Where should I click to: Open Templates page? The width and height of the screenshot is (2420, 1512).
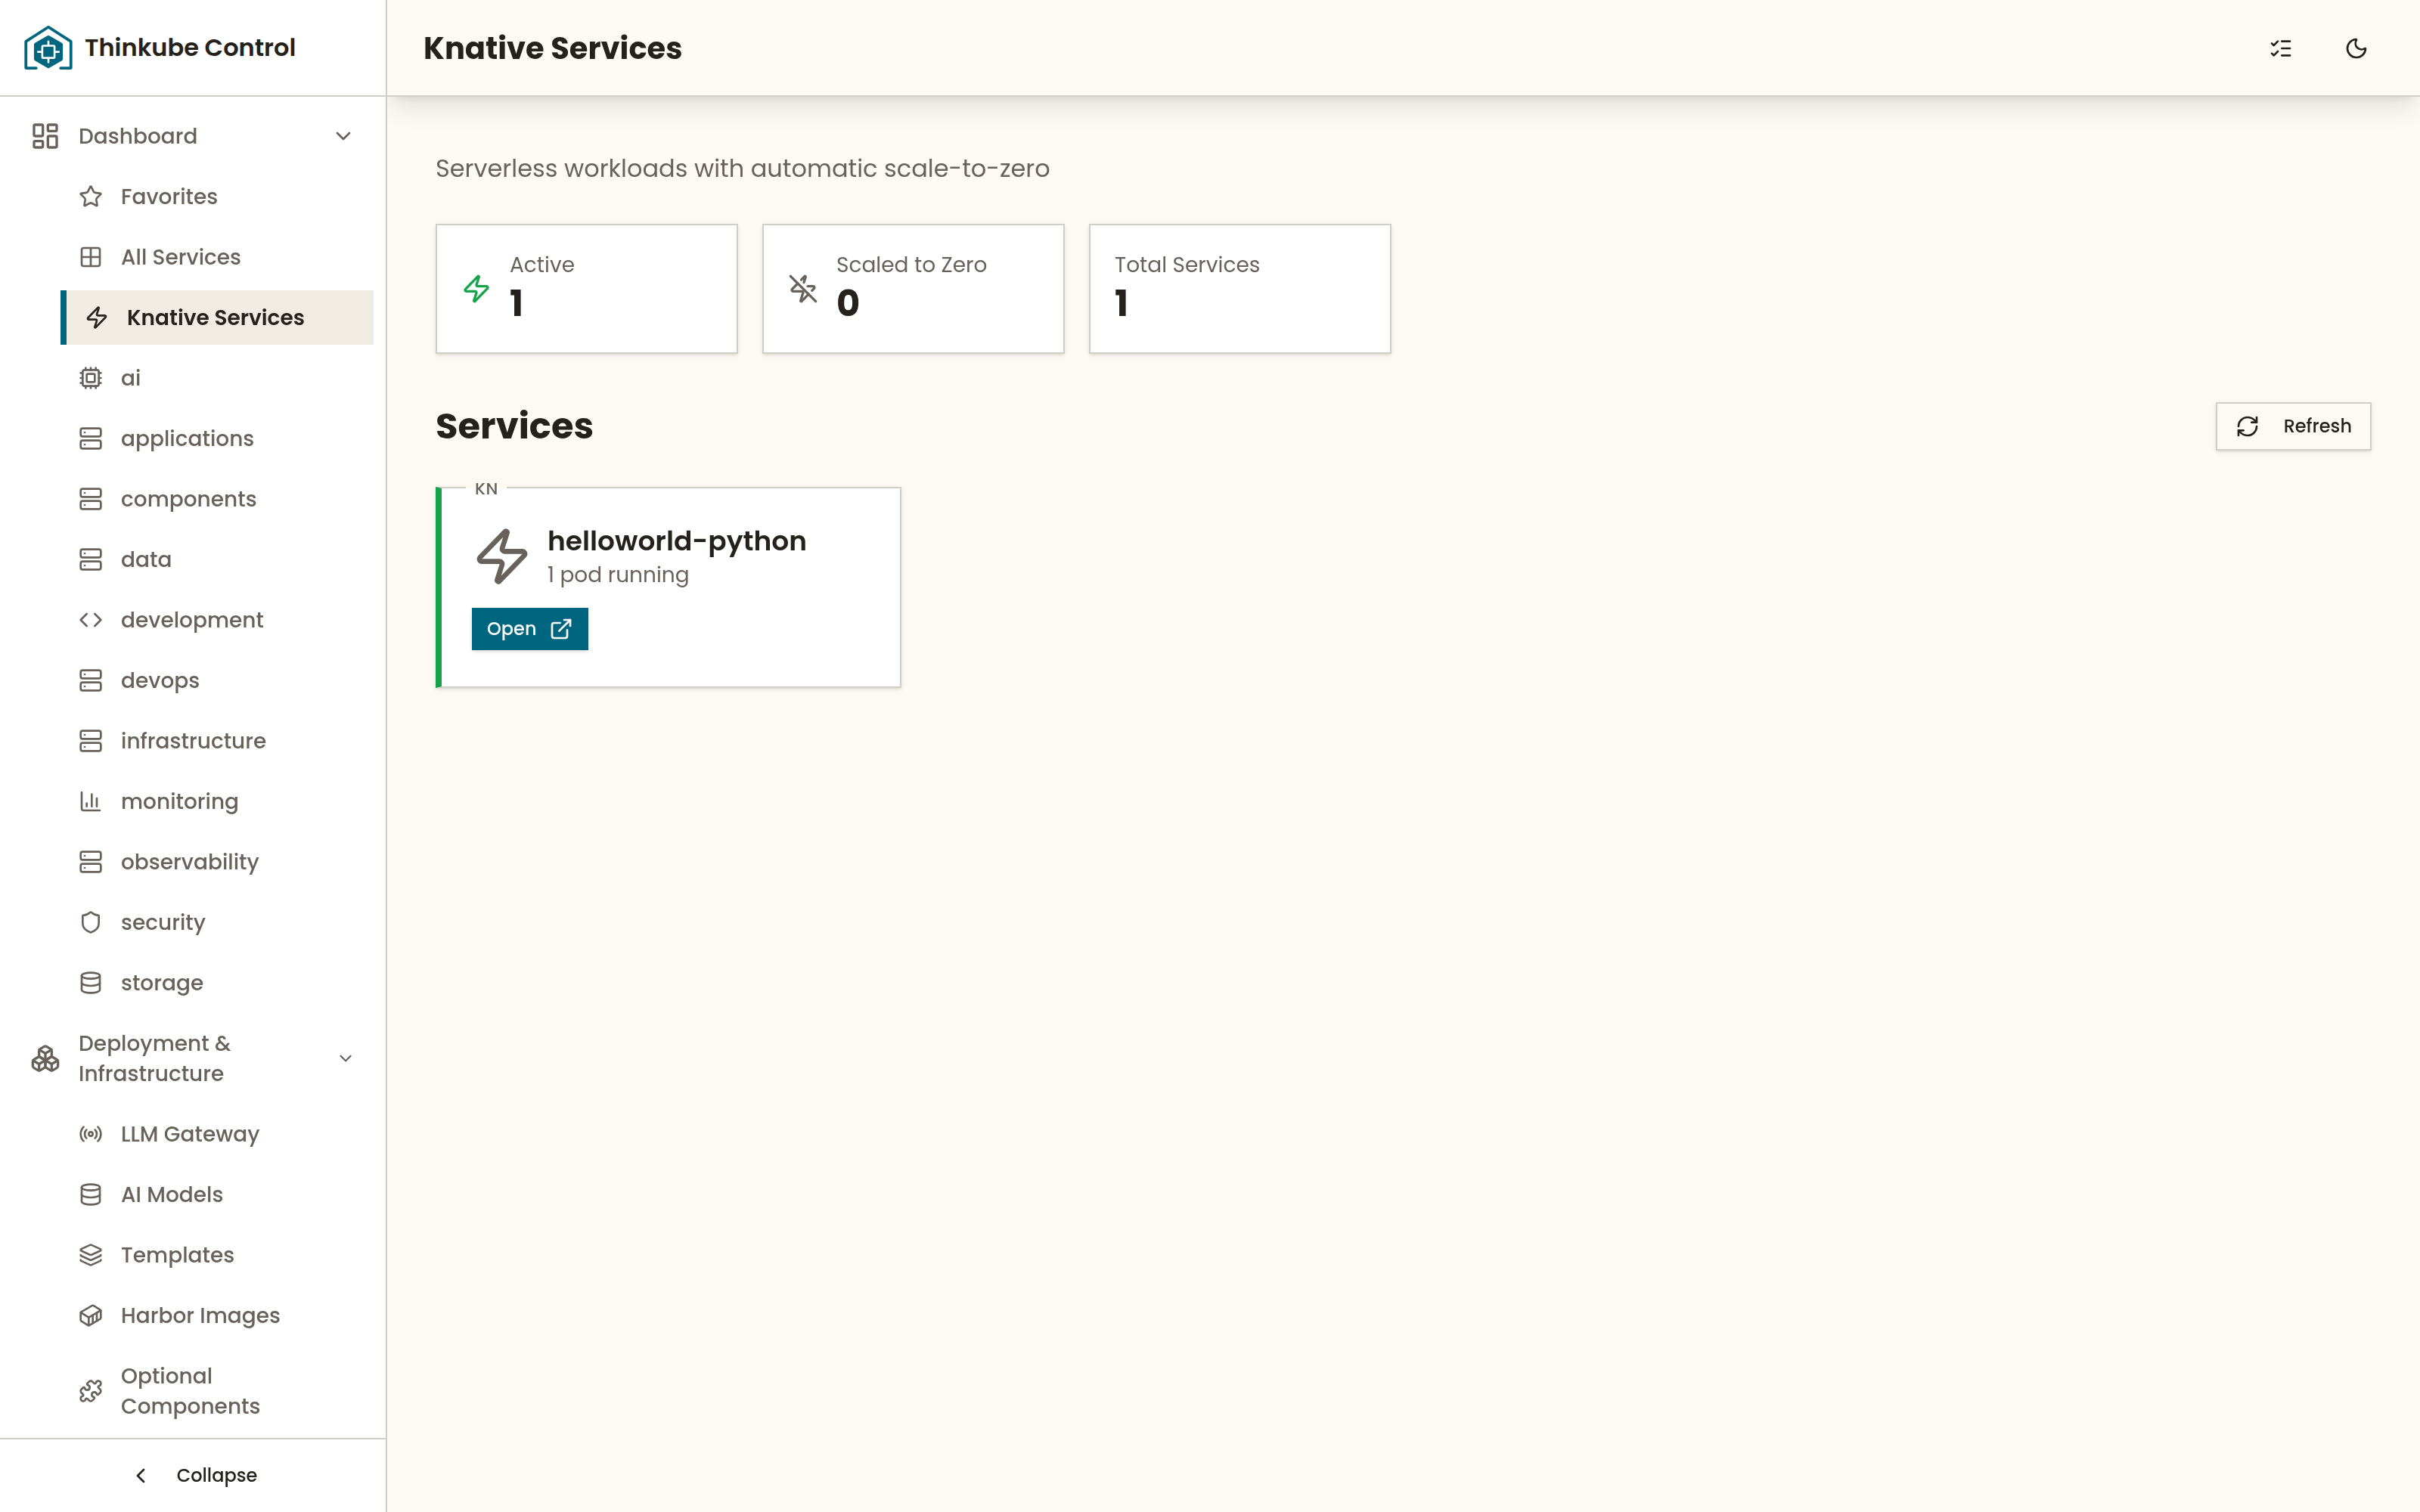pyautogui.click(x=177, y=1255)
